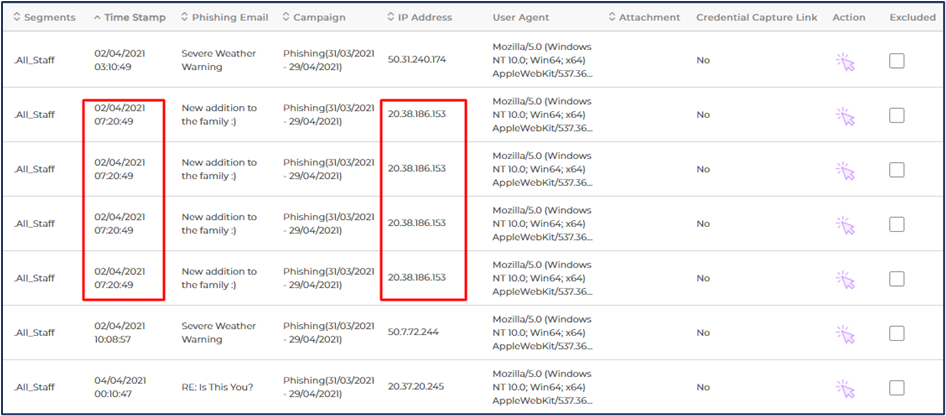Tick Excluded checkbox for 03:10:49 row

[897, 60]
